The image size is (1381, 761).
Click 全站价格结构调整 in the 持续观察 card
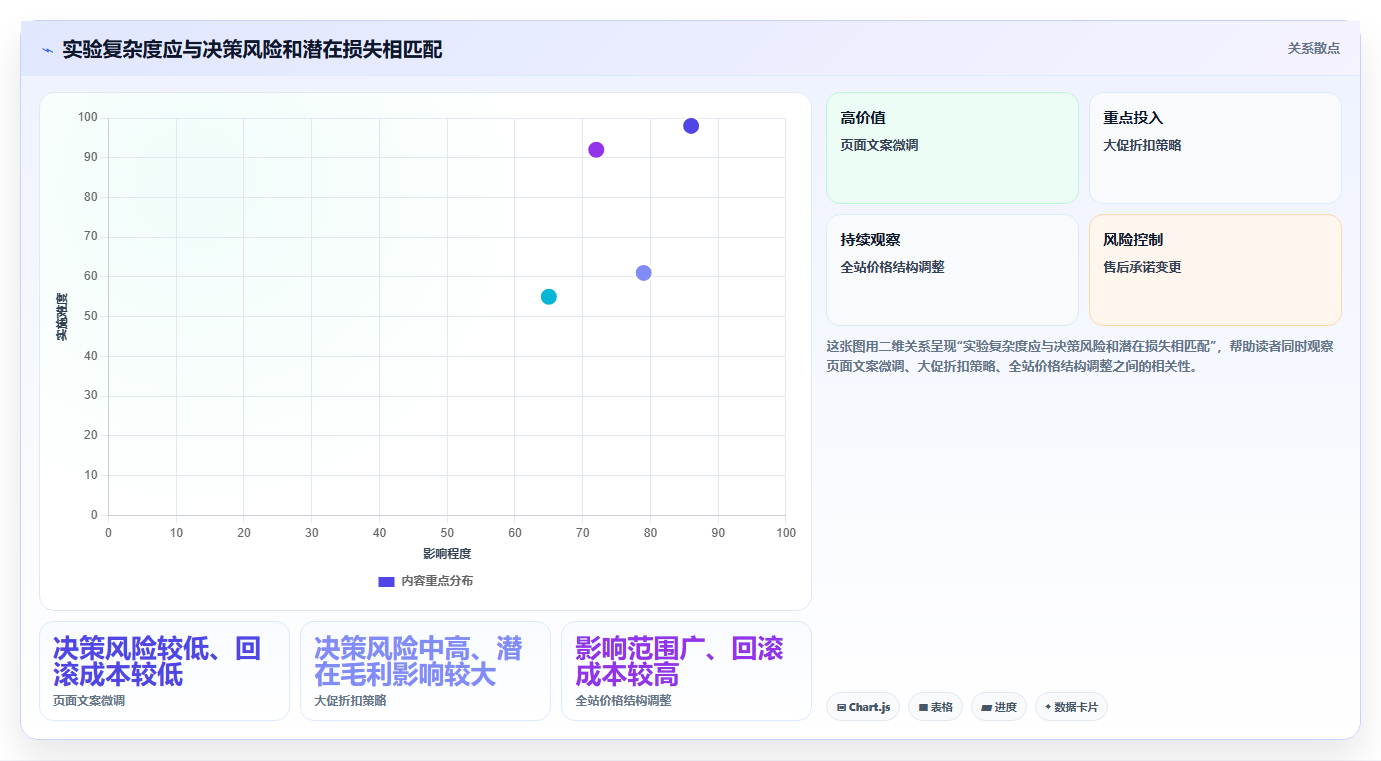[x=892, y=267]
